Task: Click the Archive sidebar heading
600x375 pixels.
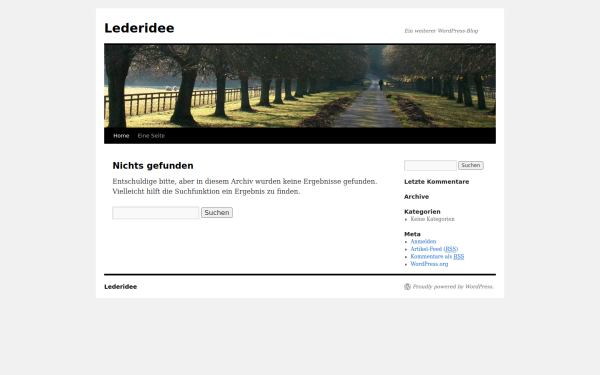Action: 416,197
